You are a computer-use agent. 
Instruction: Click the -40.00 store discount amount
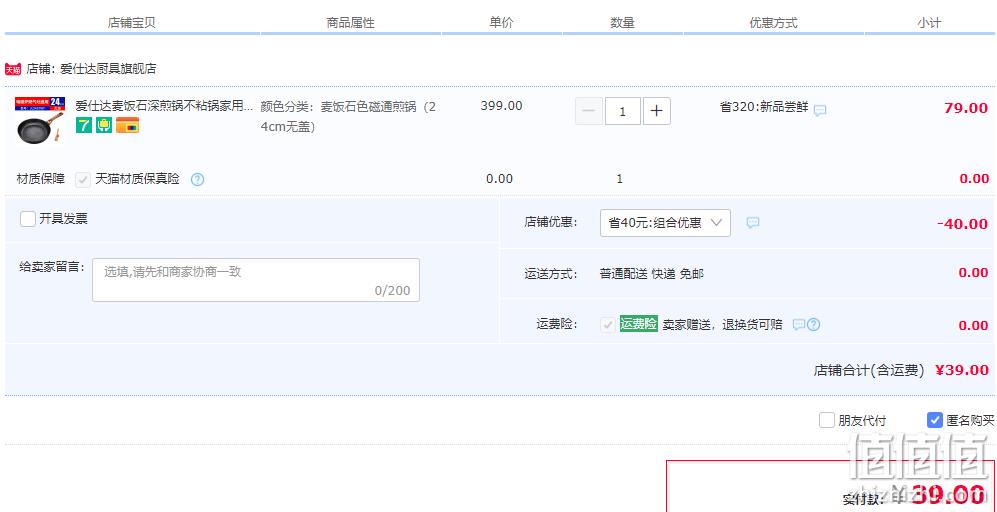coord(963,224)
